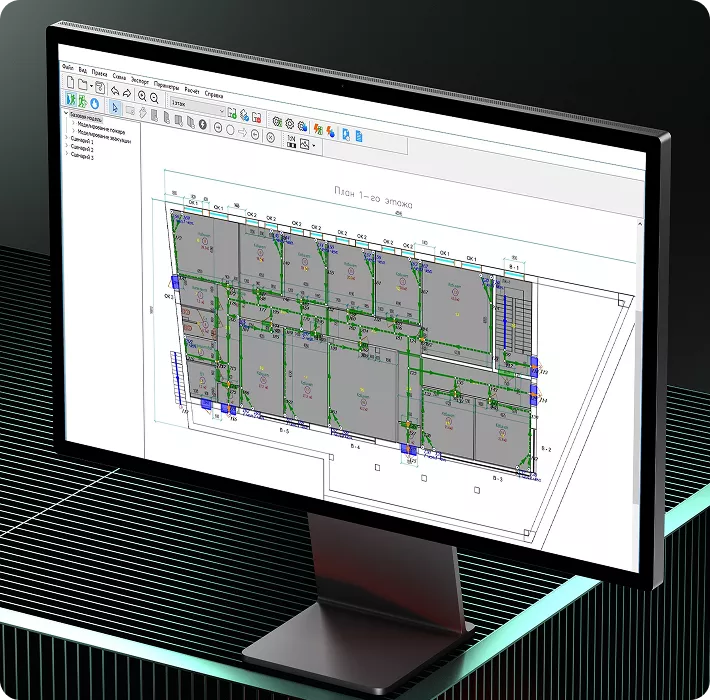Screen dimensions: 710x700
Task: Click the План 1-го этажа title
Action: tap(374, 198)
